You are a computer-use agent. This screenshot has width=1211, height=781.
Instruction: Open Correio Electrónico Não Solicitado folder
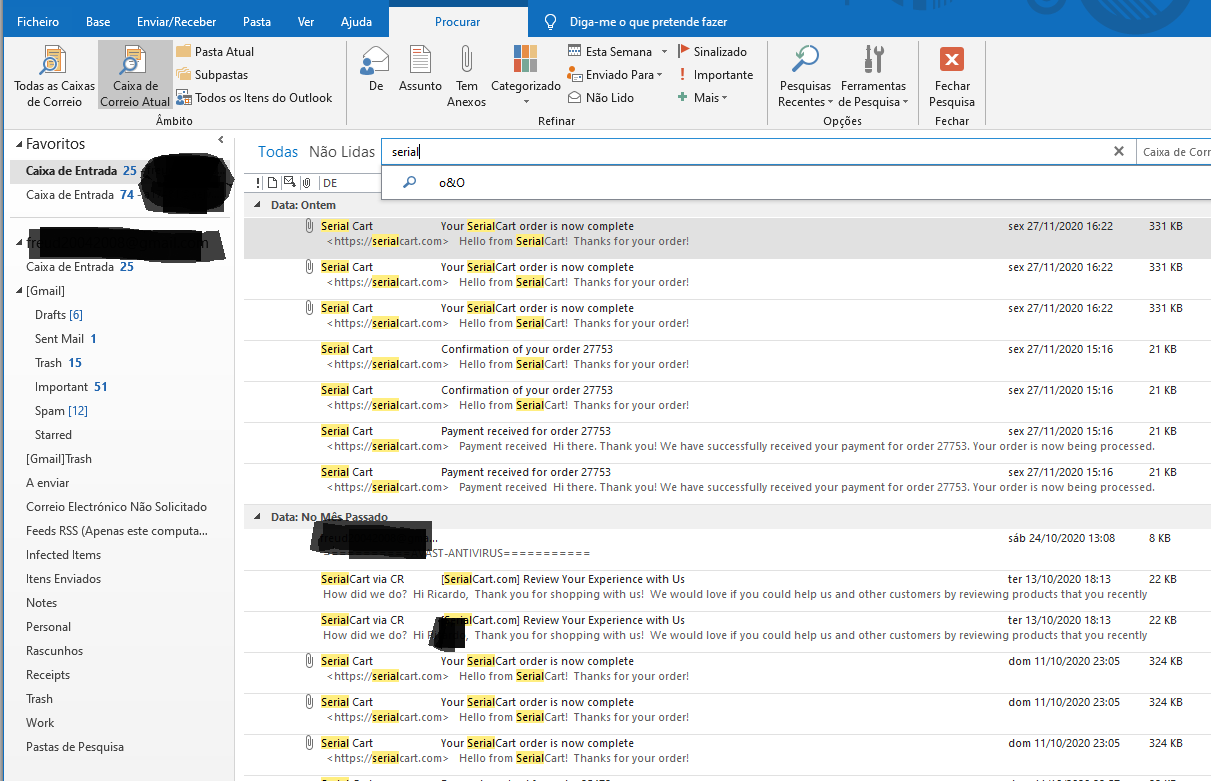pos(116,507)
